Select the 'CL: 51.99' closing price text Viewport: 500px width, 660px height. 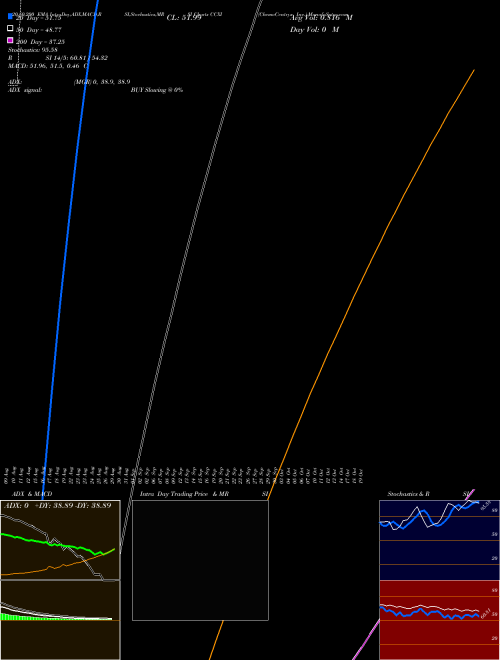click(x=184, y=18)
